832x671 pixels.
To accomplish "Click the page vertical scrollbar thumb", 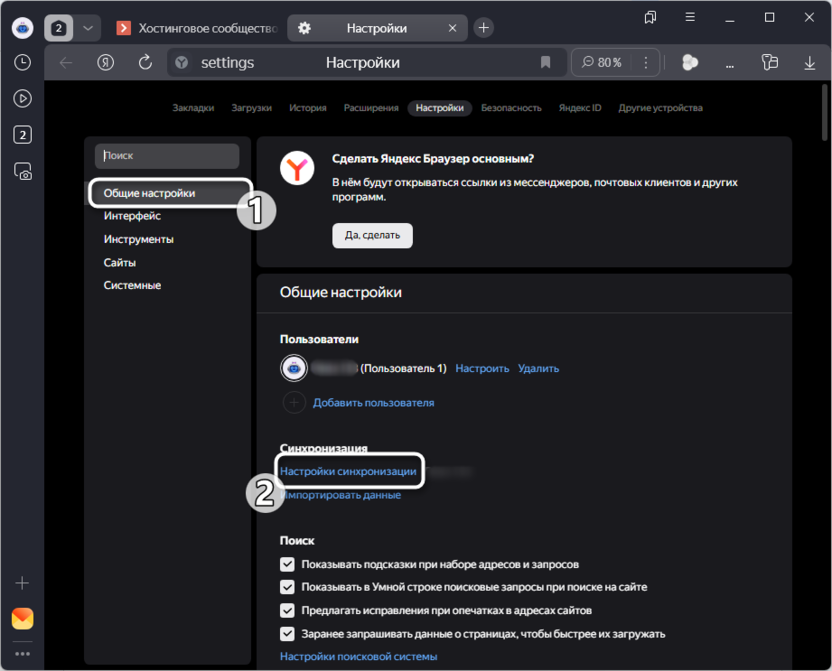I will coord(824,112).
